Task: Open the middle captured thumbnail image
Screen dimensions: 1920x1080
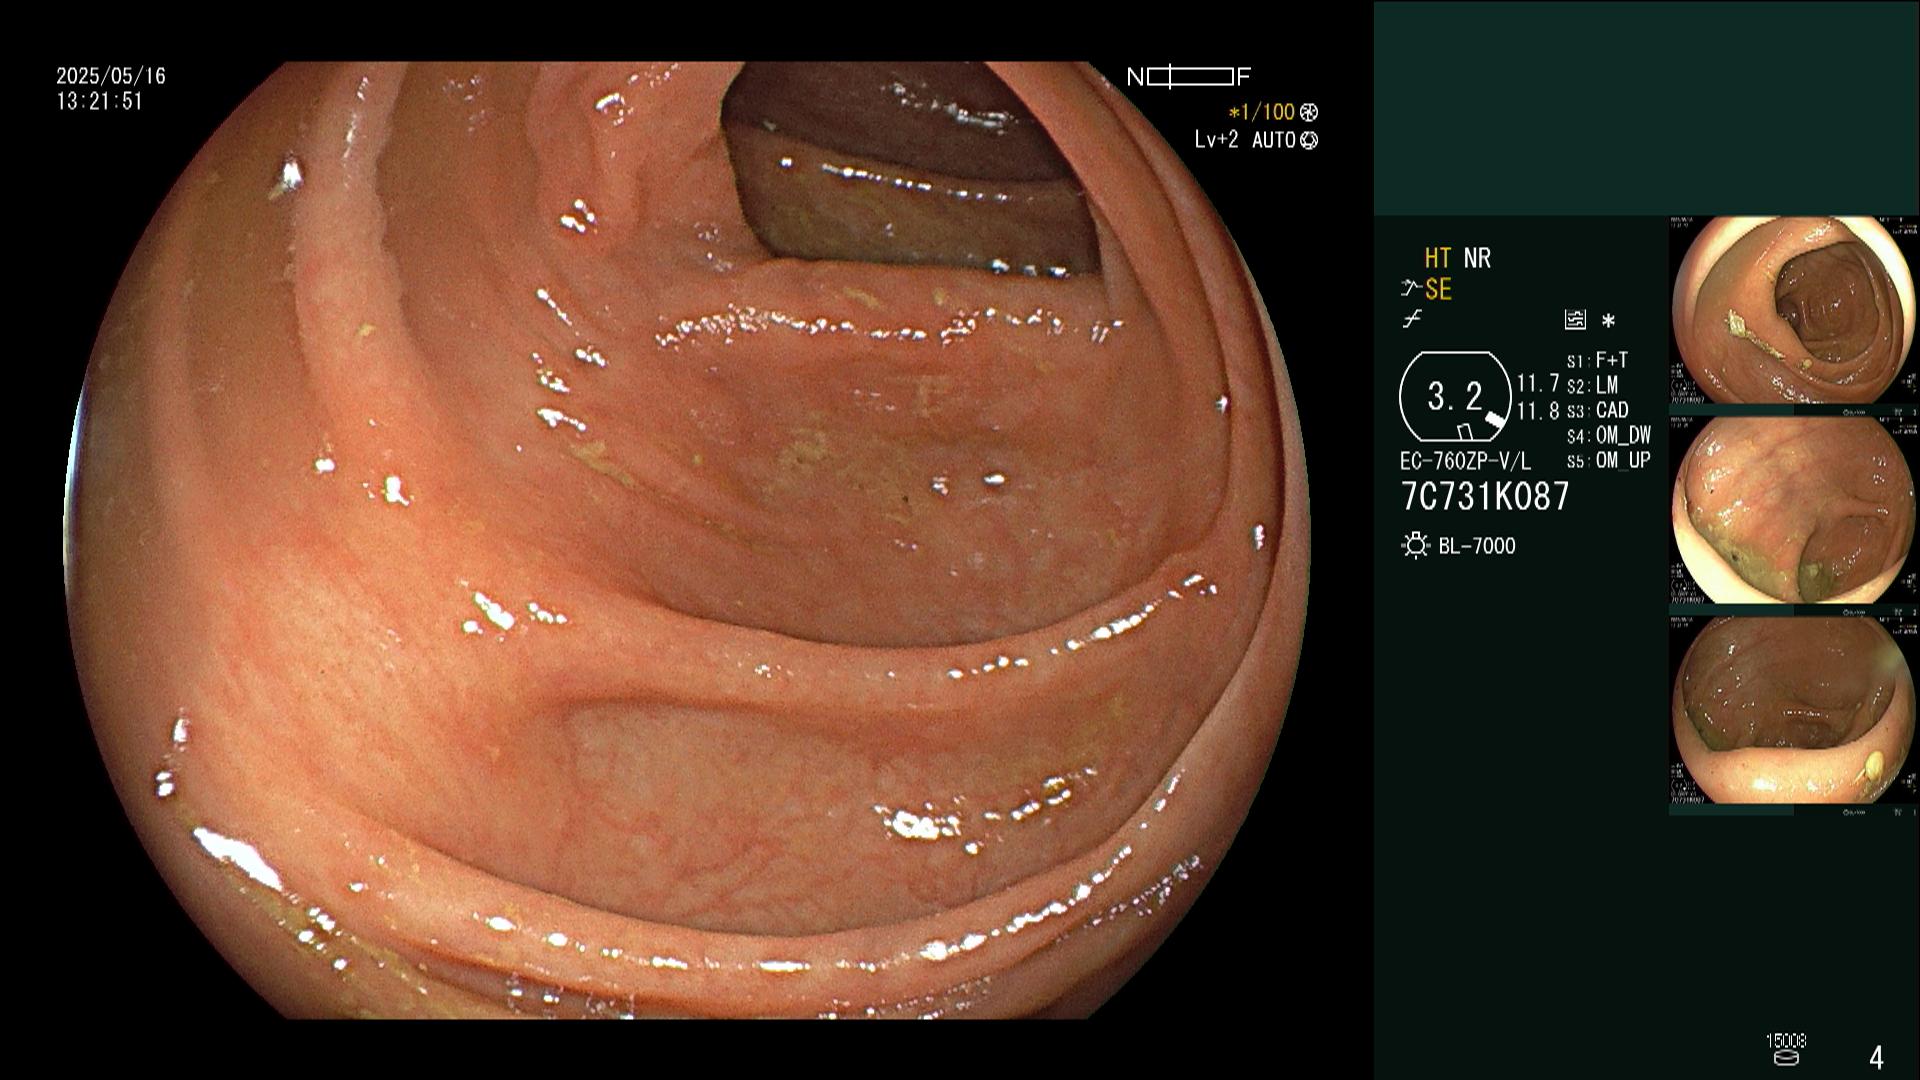Action: (1794, 510)
